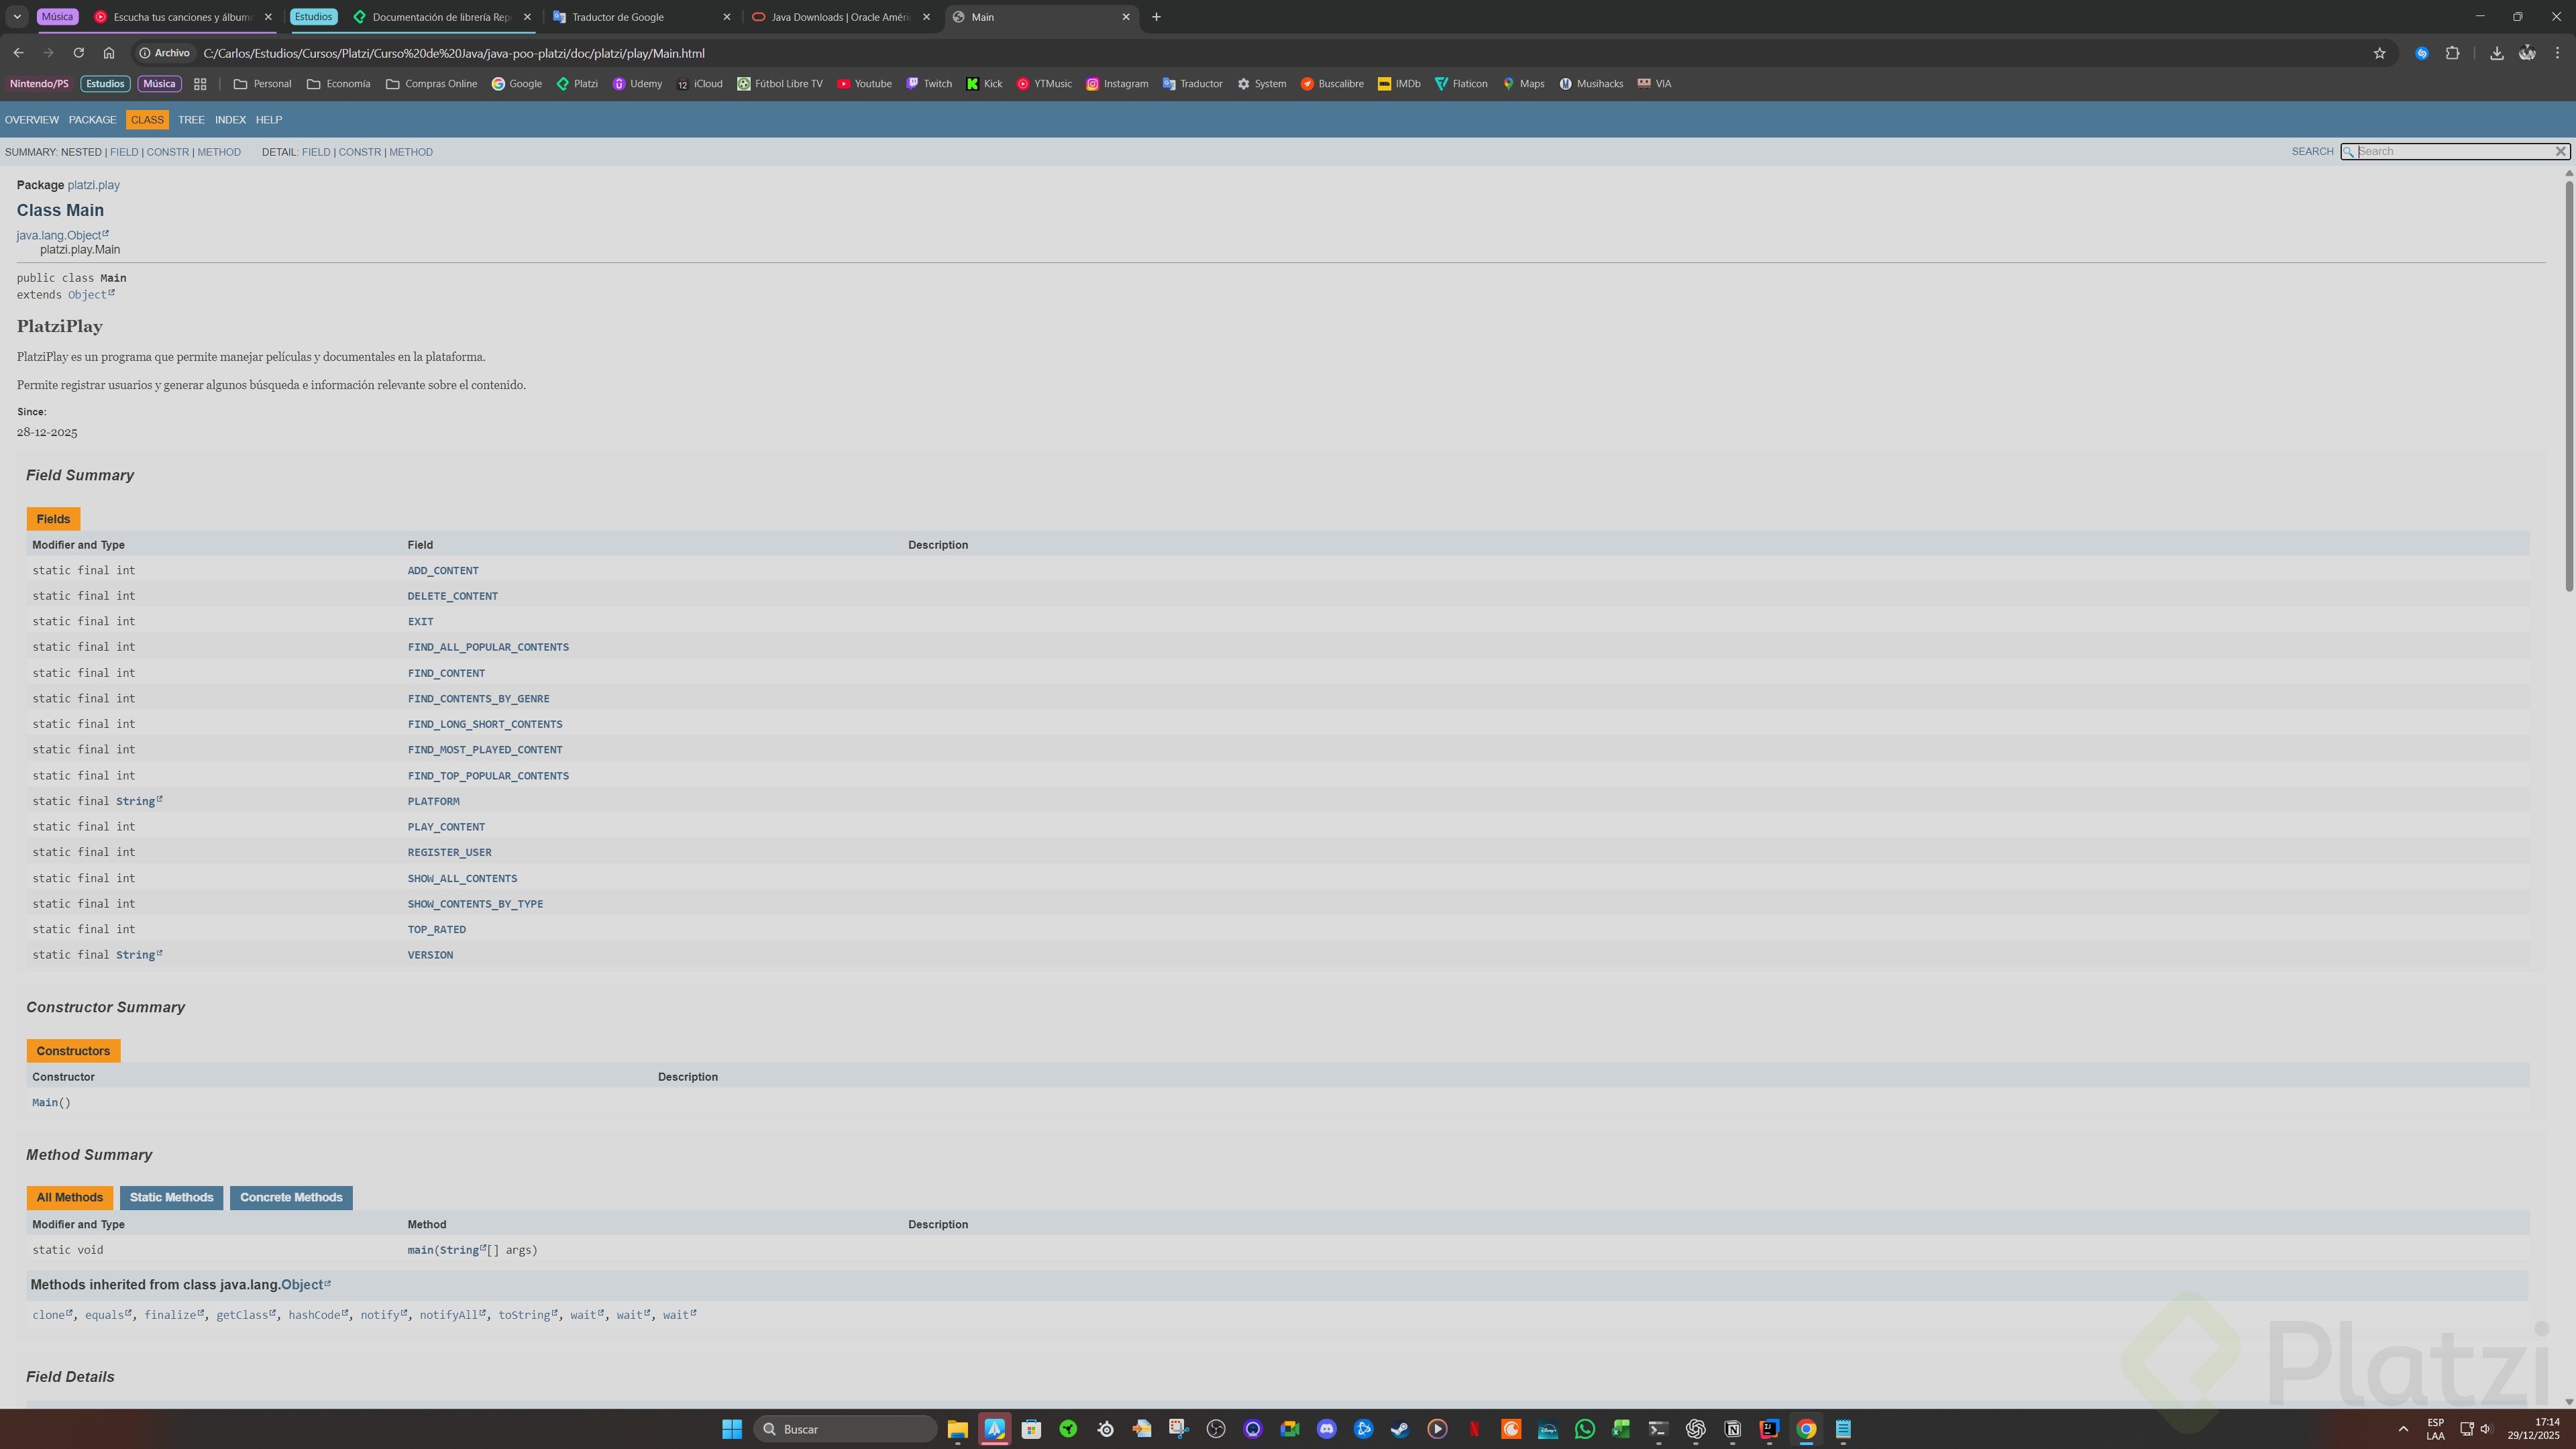Open the downloads icon in toolbar
The height and width of the screenshot is (1449, 2576).
pos(2496,53)
